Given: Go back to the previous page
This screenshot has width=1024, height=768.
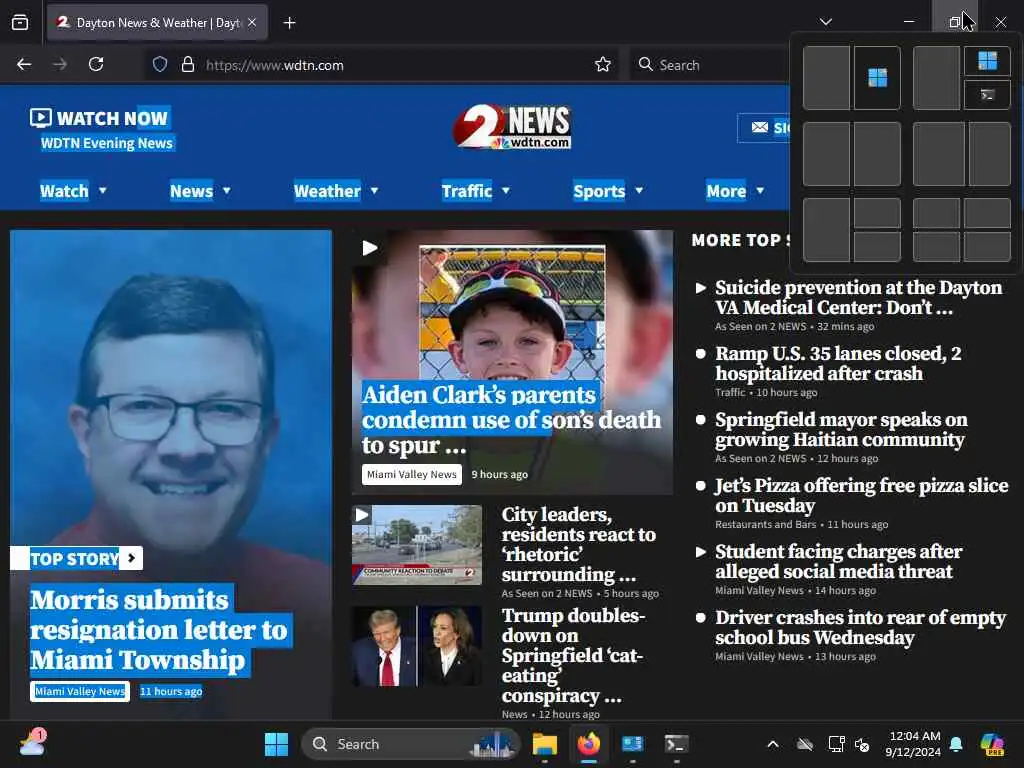Looking at the screenshot, I should coord(24,65).
